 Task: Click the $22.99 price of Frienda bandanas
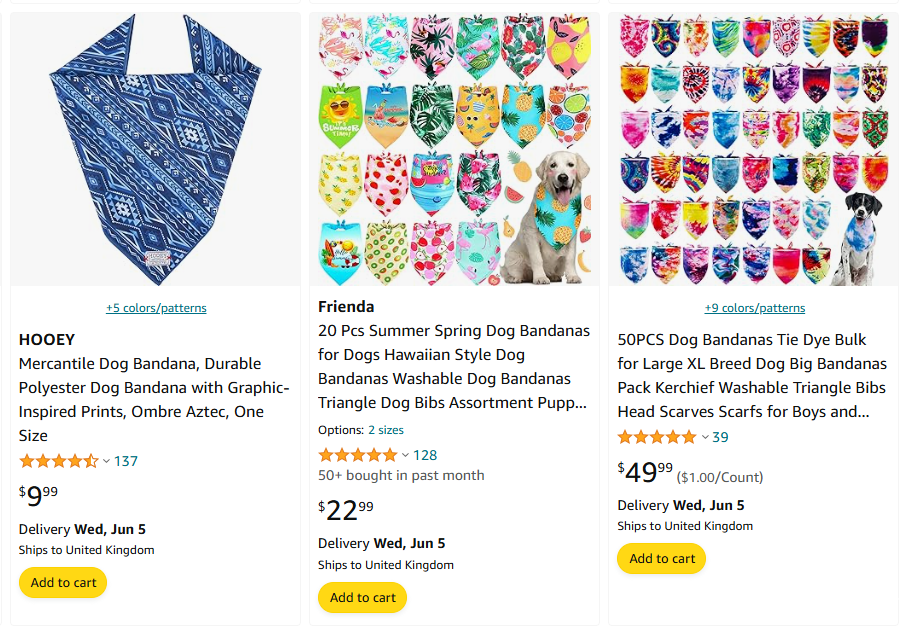click(346, 510)
